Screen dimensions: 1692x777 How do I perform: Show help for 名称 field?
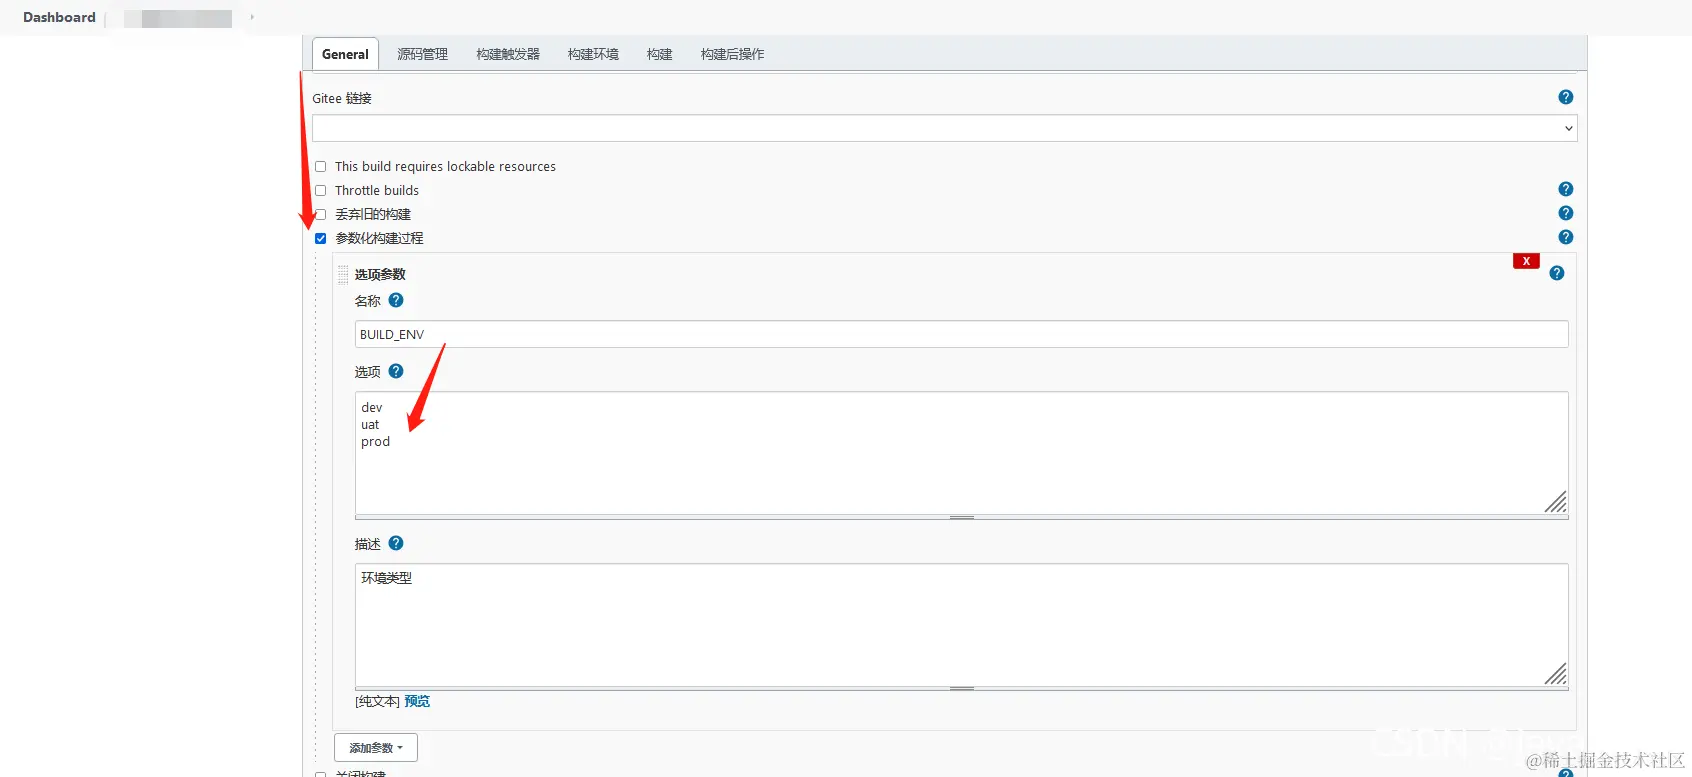click(x=396, y=300)
